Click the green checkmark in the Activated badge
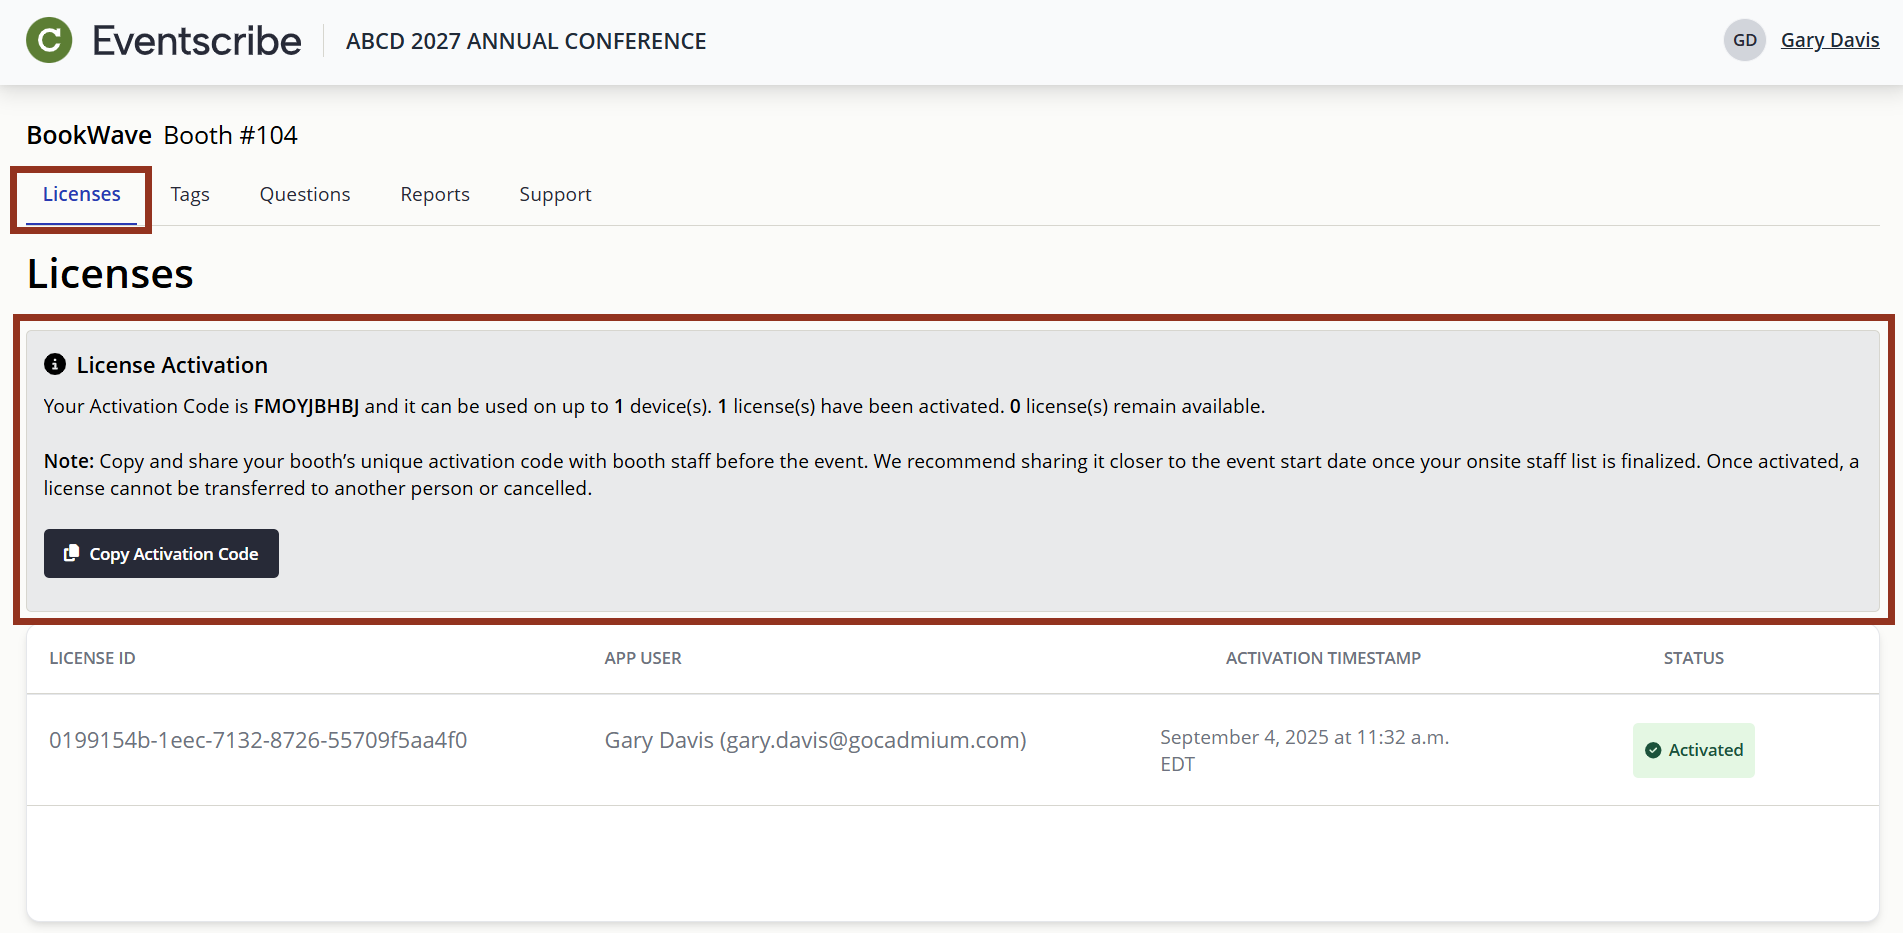This screenshot has width=1903, height=933. click(1655, 750)
